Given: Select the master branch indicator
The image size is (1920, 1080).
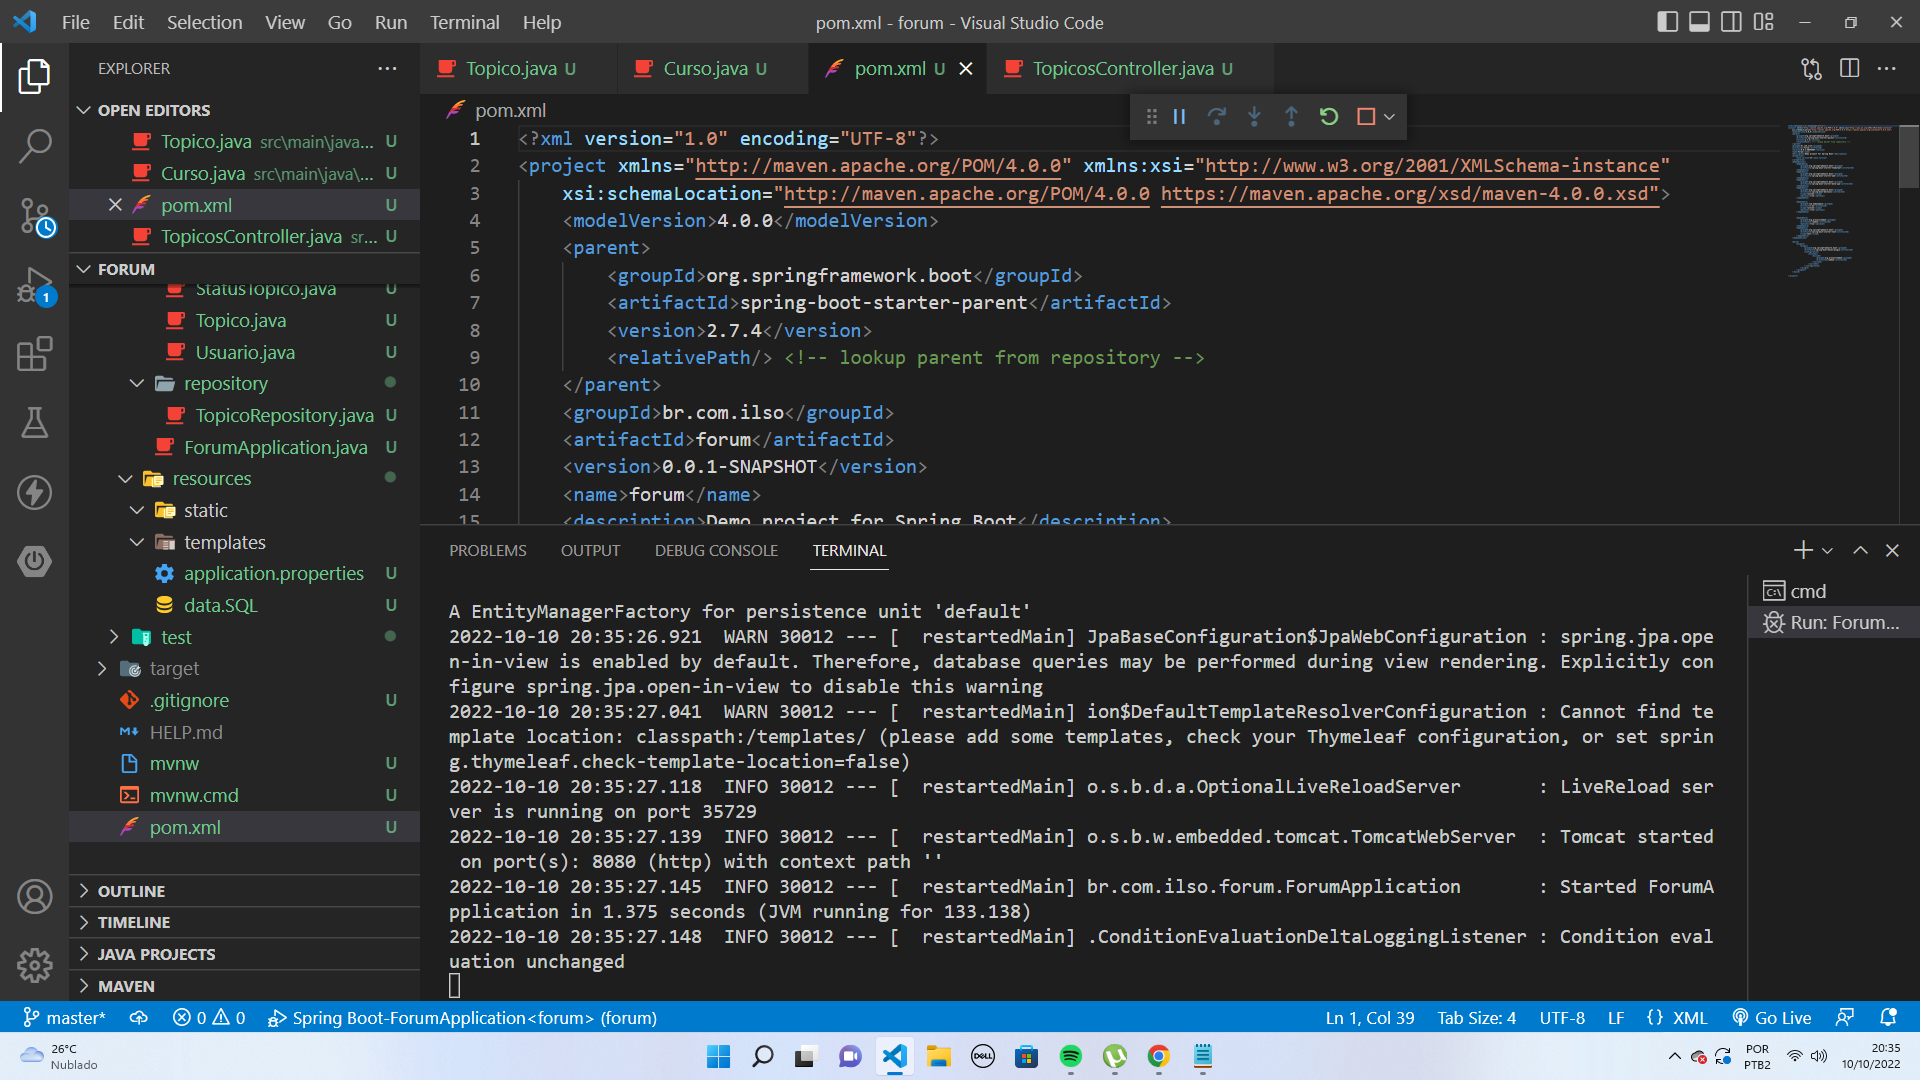Looking at the screenshot, I should tap(65, 1017).
